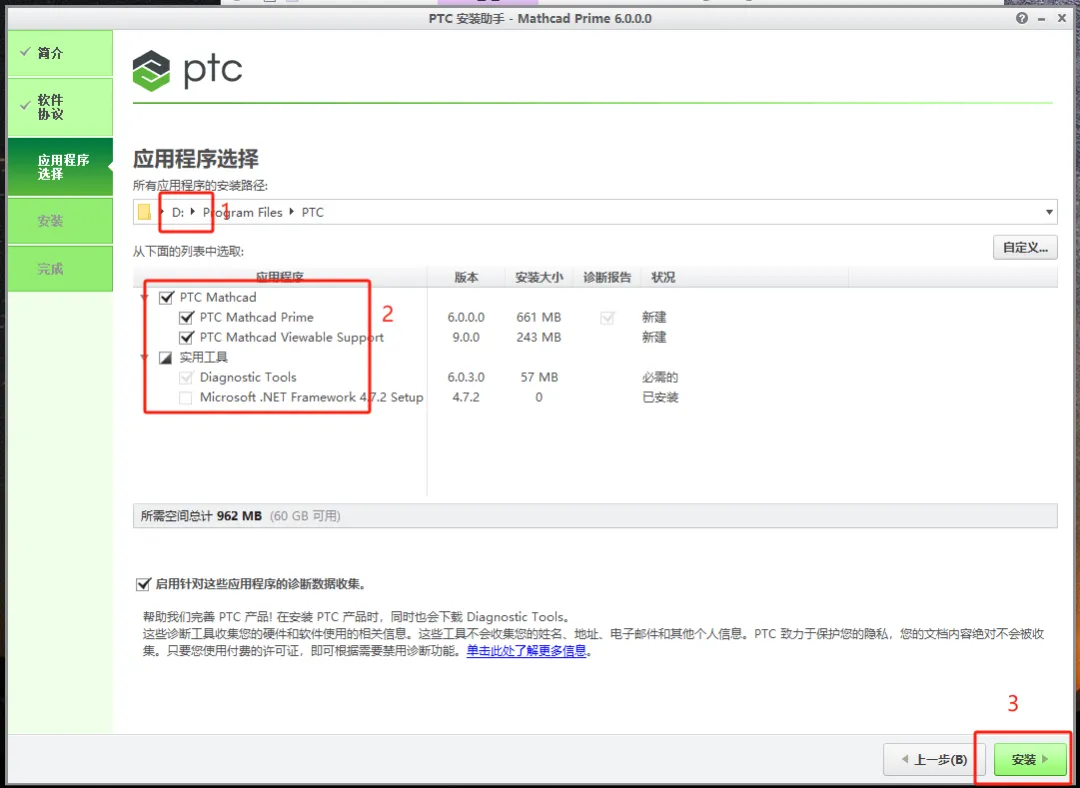The image size is (1080, 788).
Task: Click the 243 MB size cell
Action: coord(539,338)
